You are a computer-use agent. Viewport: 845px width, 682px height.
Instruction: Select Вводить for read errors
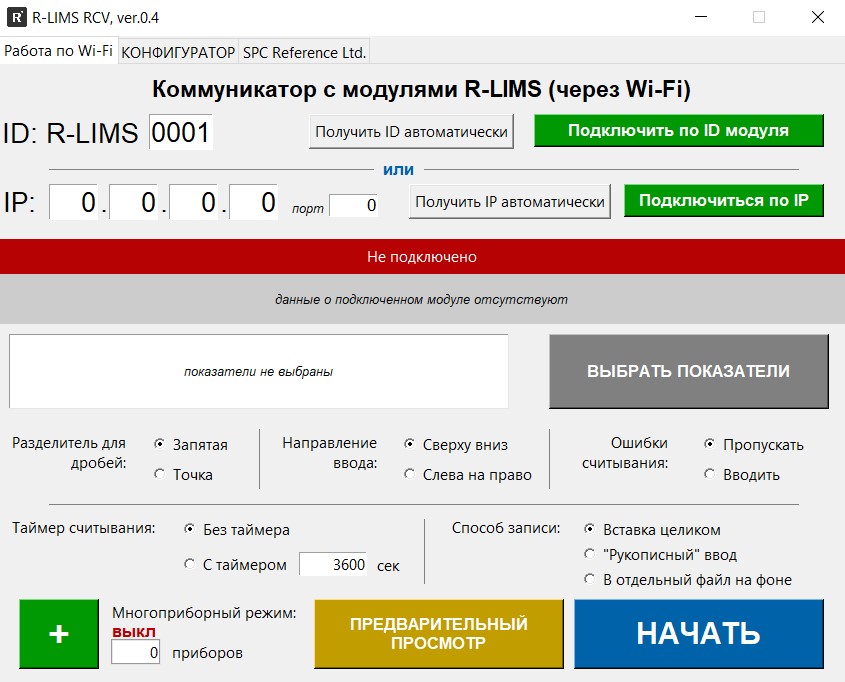click(x=710, y=475)
